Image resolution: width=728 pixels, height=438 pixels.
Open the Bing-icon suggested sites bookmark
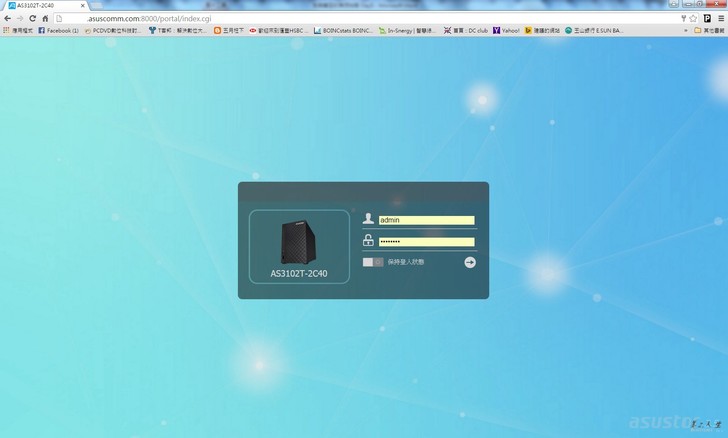542,30
